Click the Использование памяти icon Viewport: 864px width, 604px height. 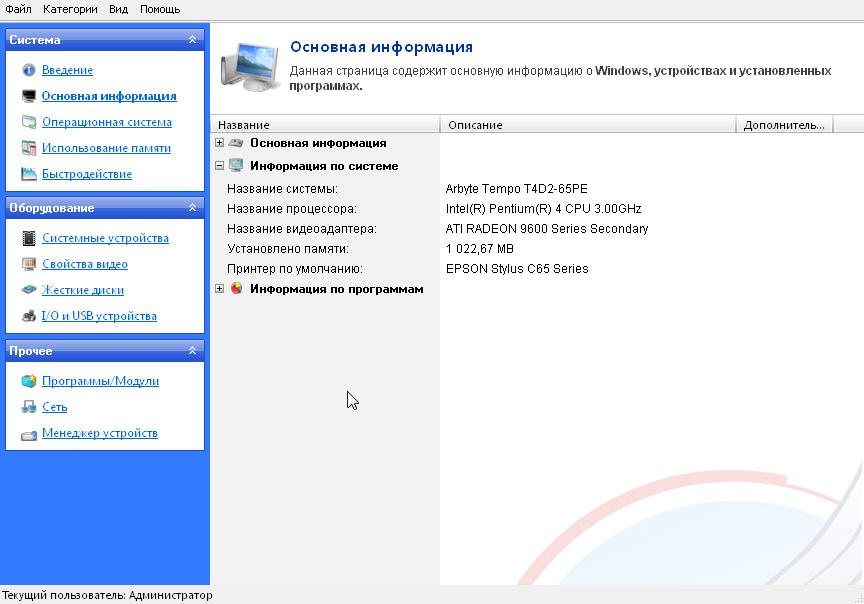(x=29, y=148)
